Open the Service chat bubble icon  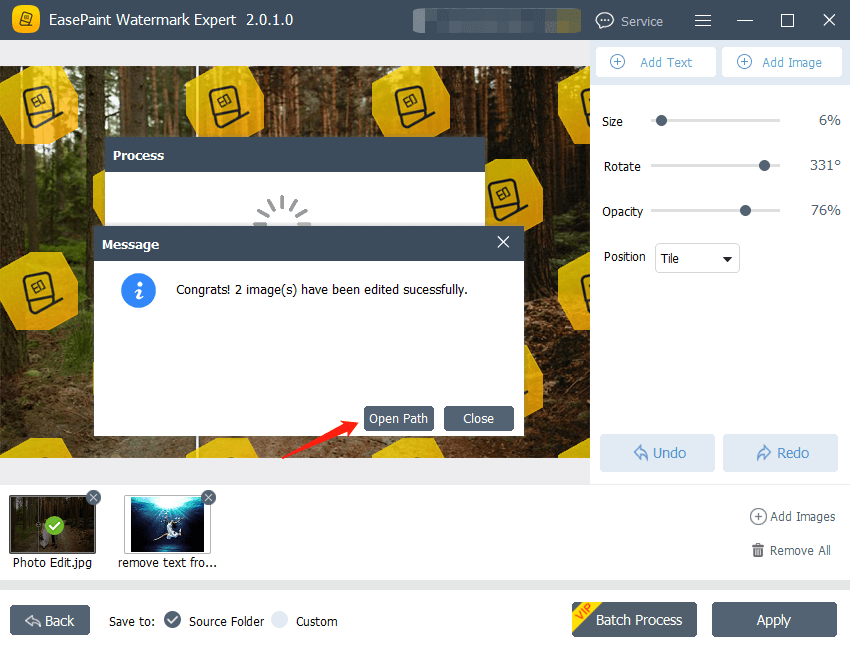[603, 20]
